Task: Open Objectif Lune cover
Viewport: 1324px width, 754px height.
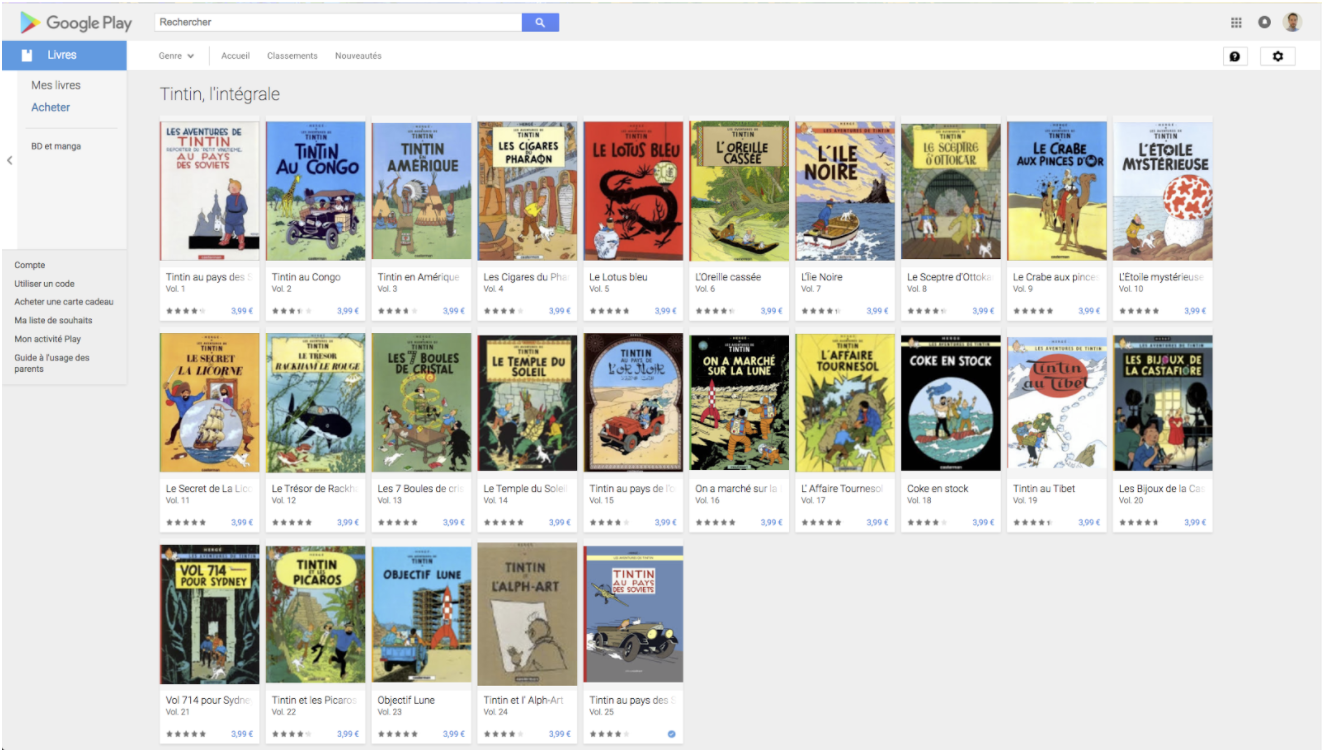Action: 421,614
